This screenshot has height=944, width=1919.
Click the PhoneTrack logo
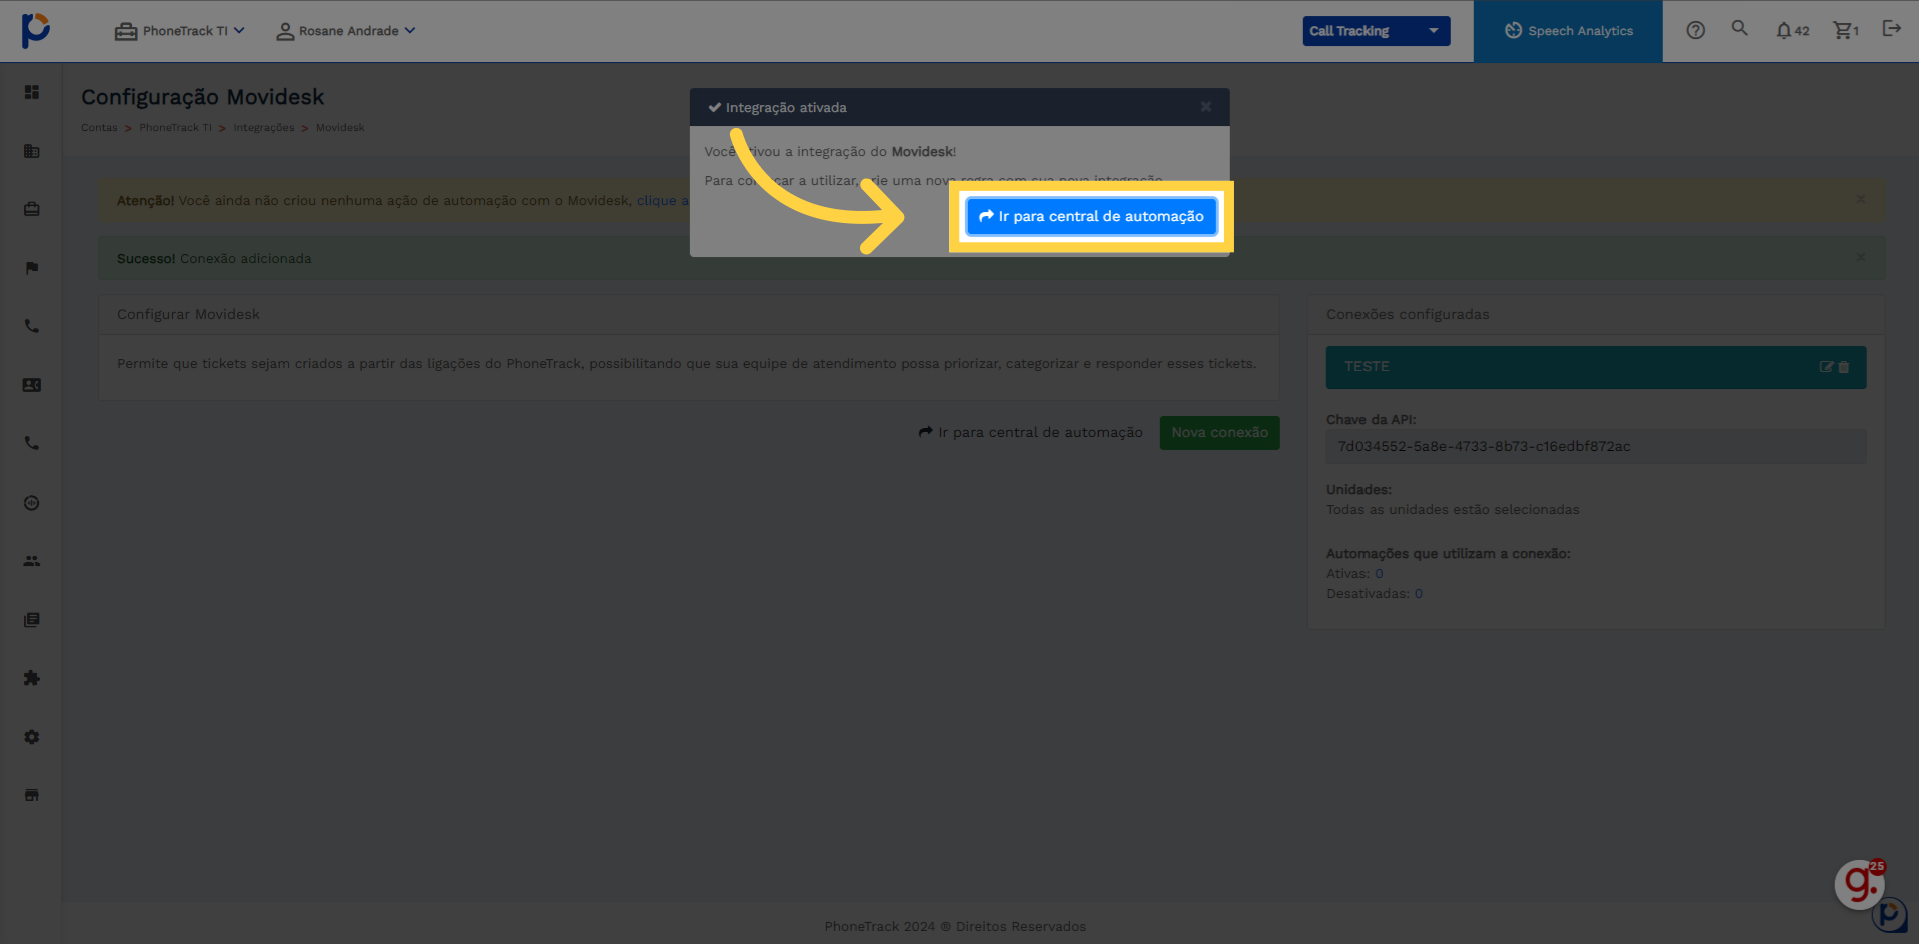click(x=35, y=30)
